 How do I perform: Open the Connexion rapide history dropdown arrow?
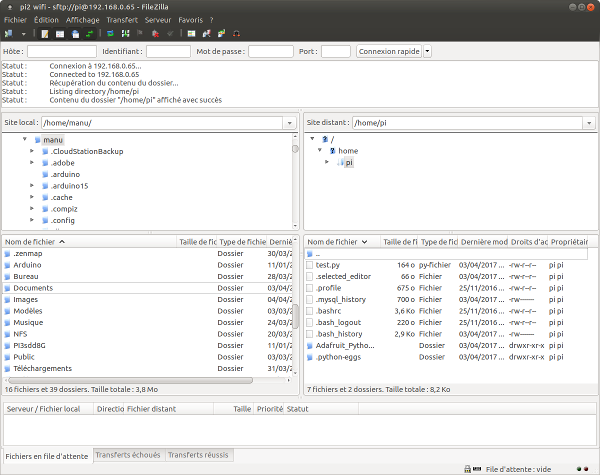click(x=428, y=51)
